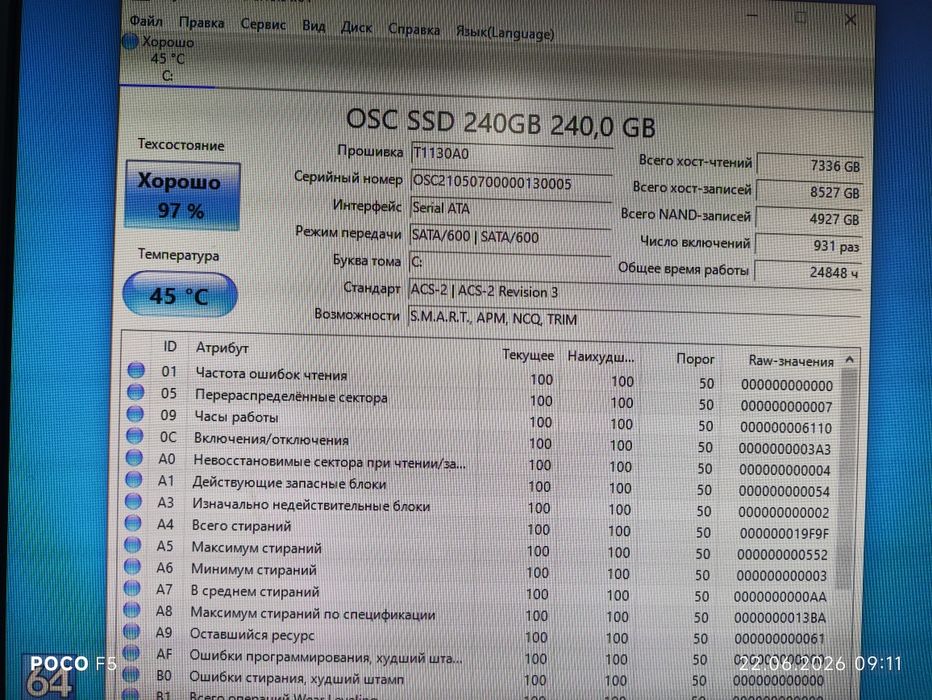Click the blue status icon for Частота ошибок чтения
Image resolution: width=932 pixels, height=700 pixels.
pyautogui.click(x=136, y=370)
